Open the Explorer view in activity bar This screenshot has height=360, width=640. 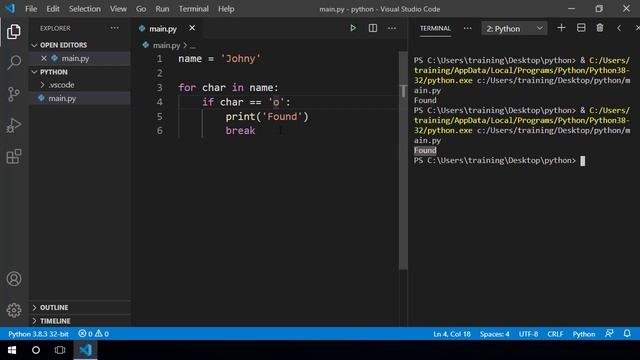14,32
